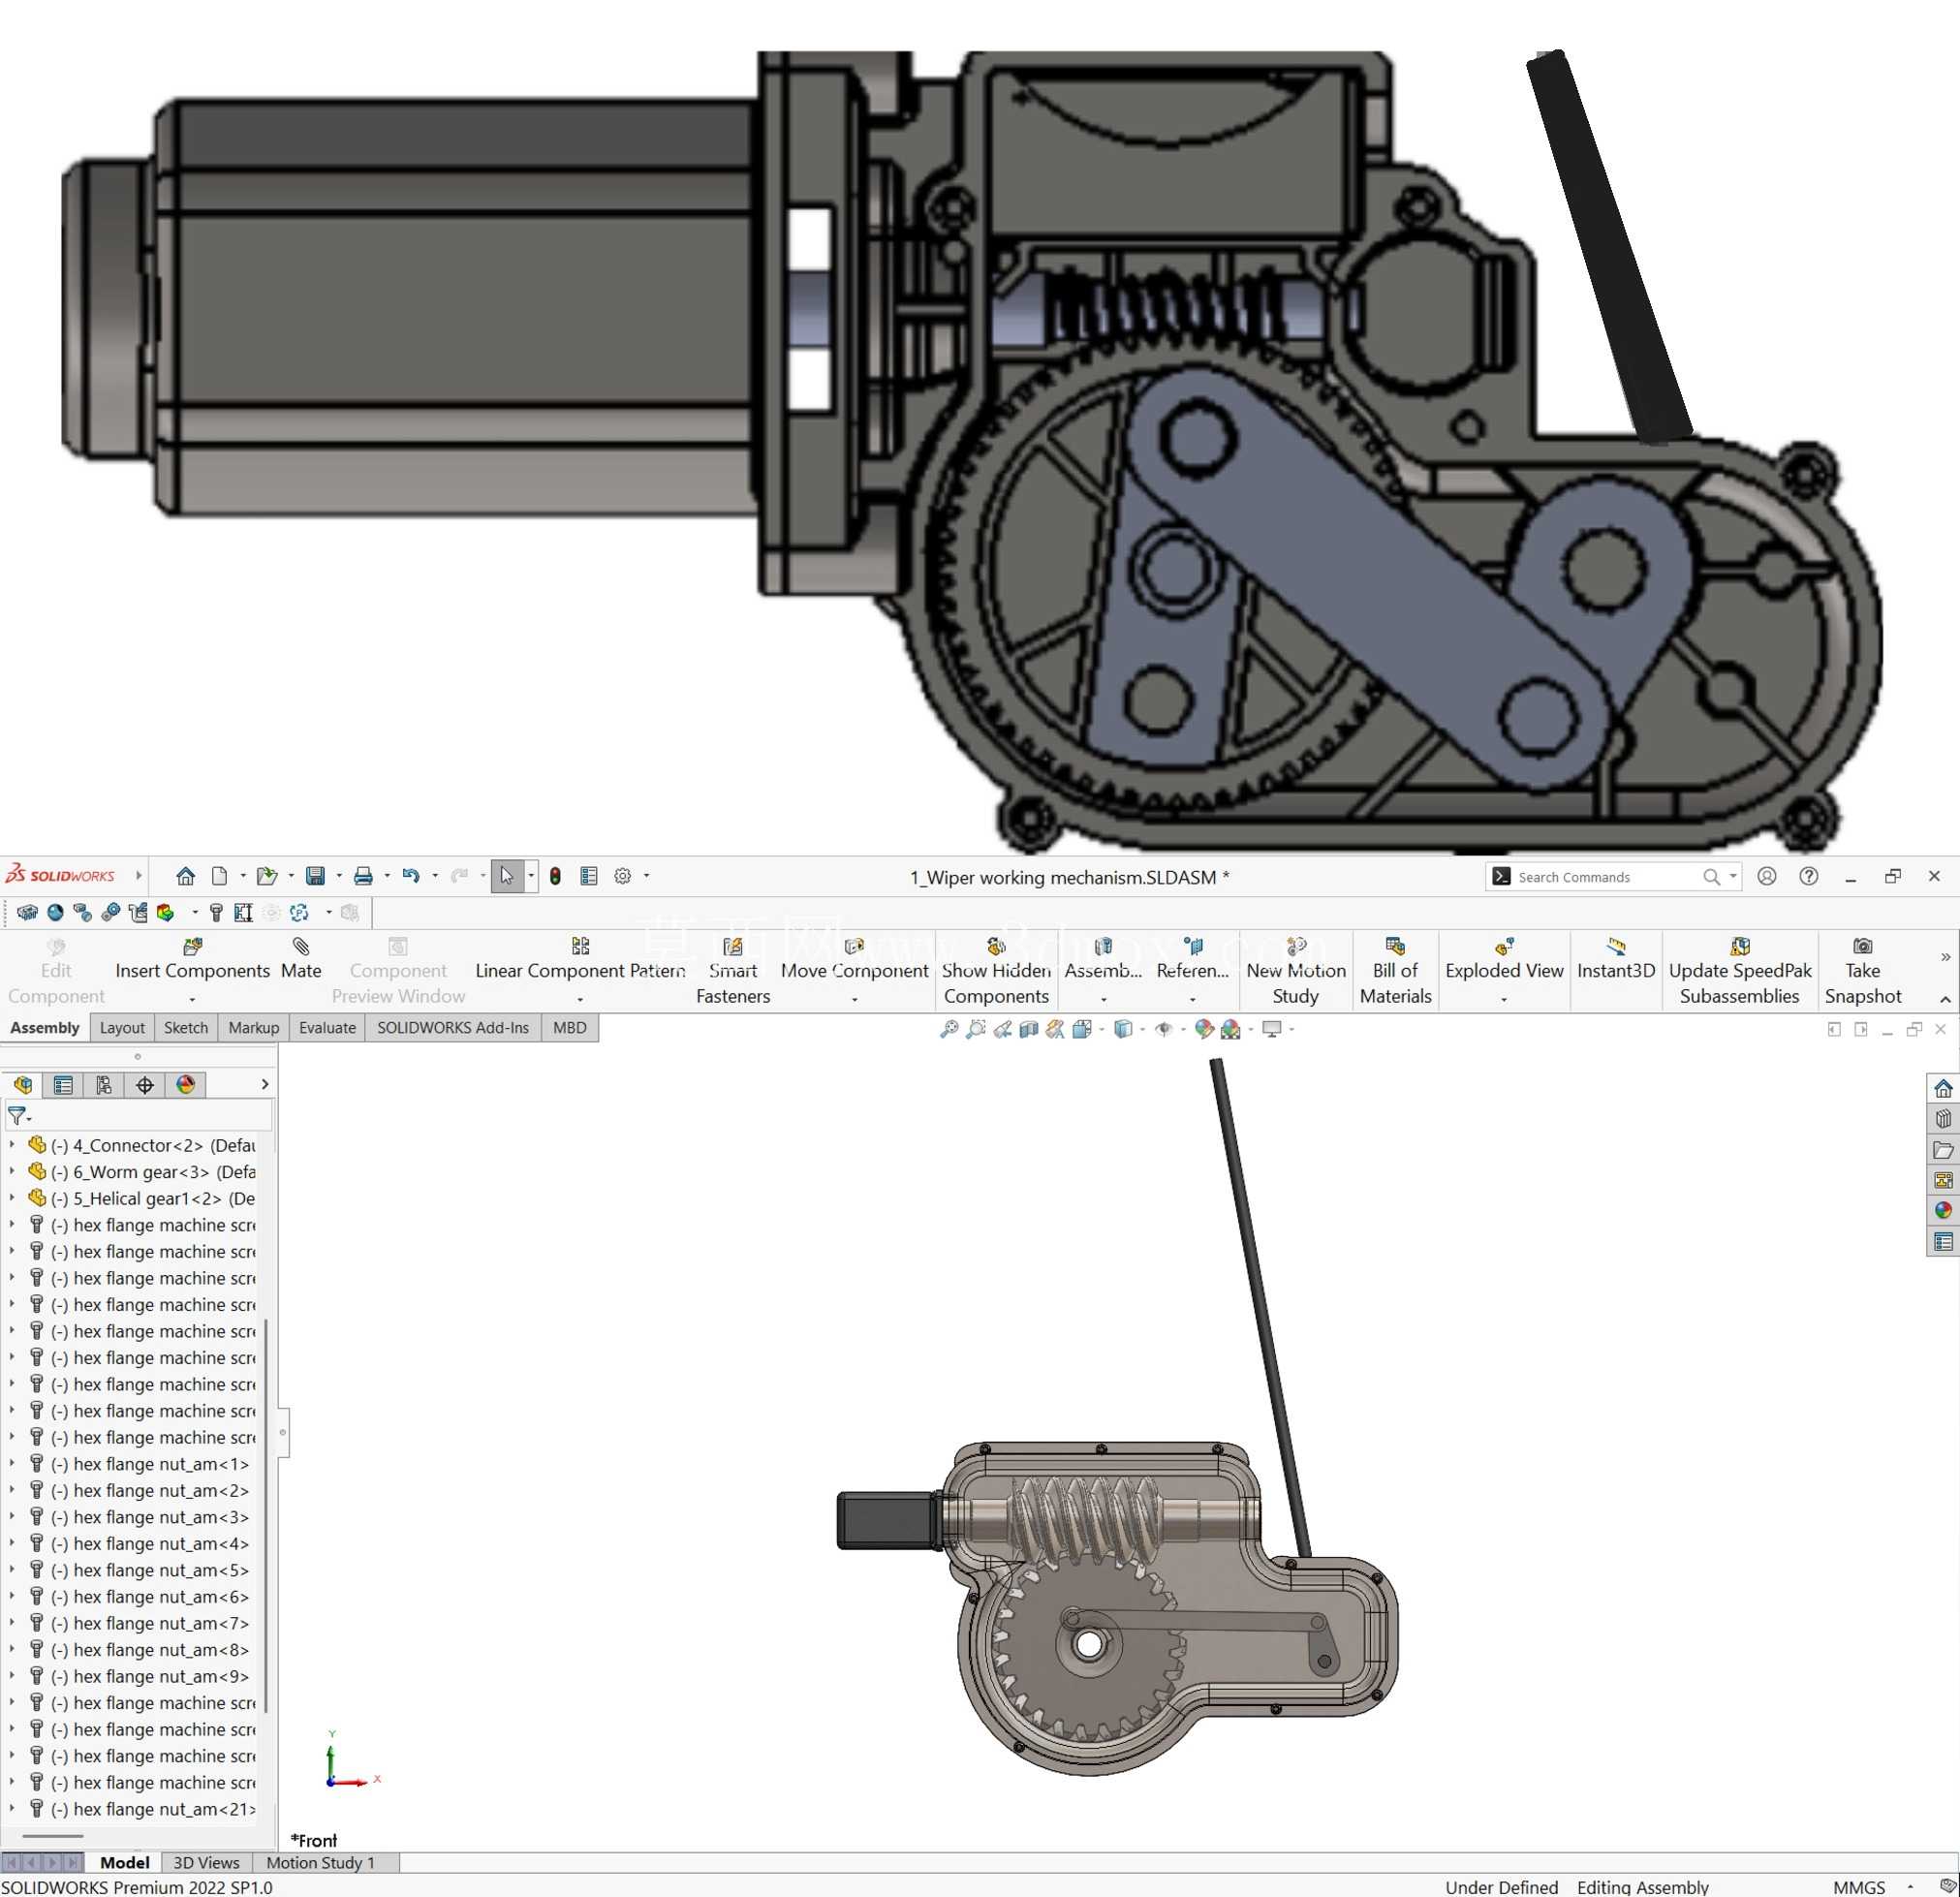Screen dimensions: 1960x1897
Task: Create a new document with the New icon
Action: click(x=220, y=876)
